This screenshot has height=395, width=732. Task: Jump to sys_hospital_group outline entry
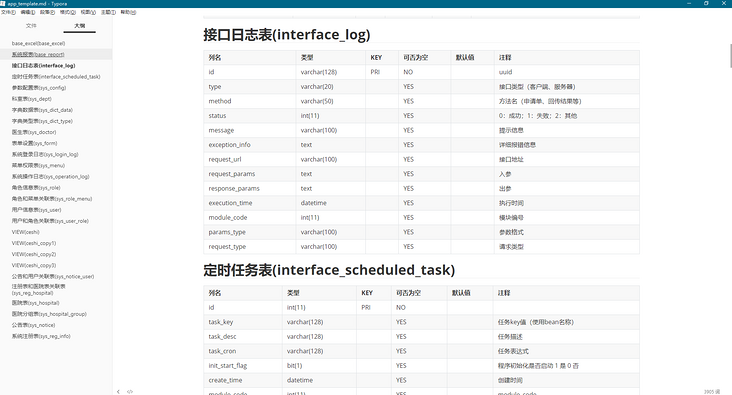49,314
